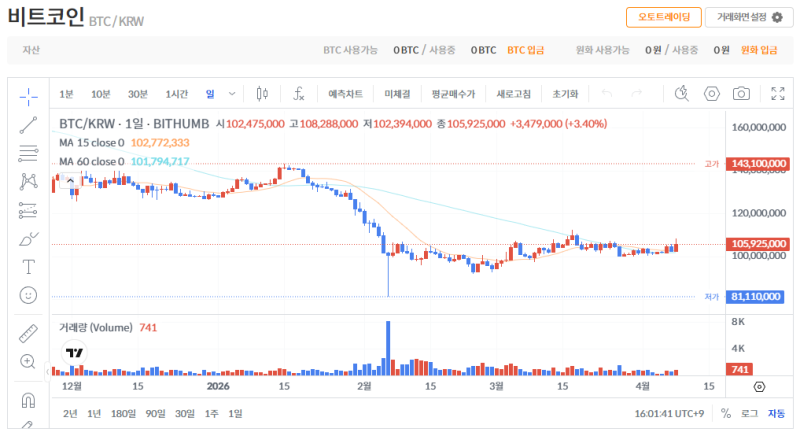The image size is (800, 436).
Task: Set range to 1일
Action: point(235,414)
